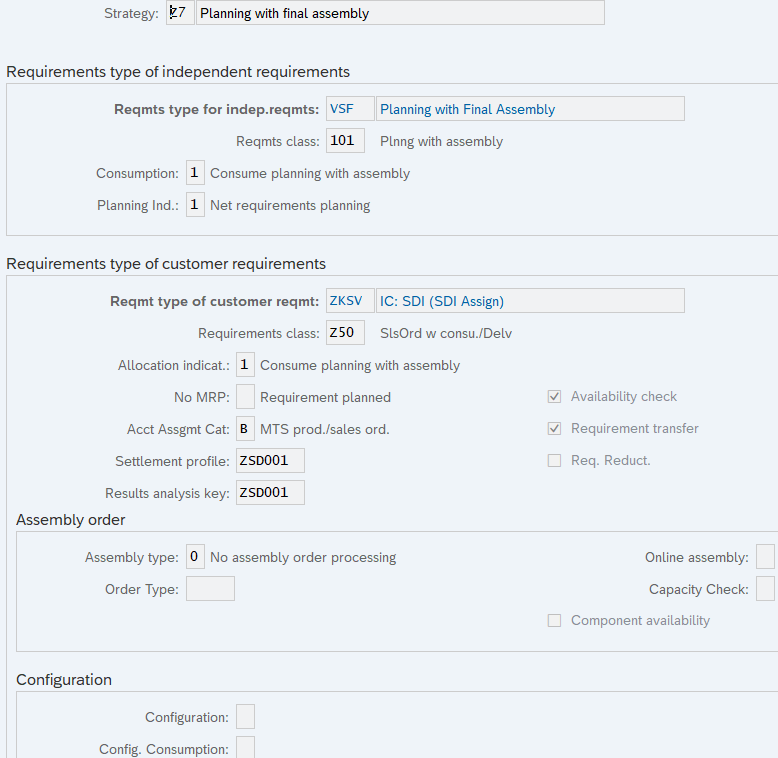Focus the Consumption indicator field
Screen dimensions: 778x758
tap(195, 173)
